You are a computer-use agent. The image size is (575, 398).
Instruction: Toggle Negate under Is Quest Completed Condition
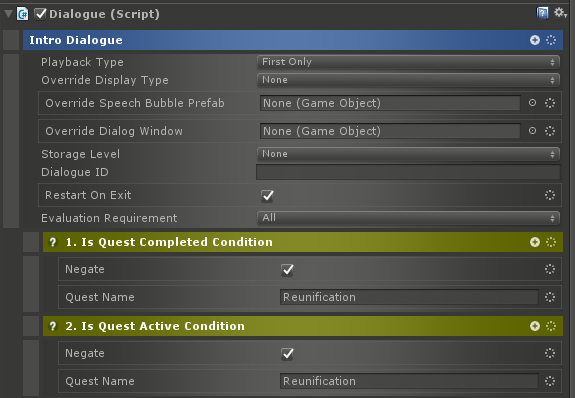(287, 270)
